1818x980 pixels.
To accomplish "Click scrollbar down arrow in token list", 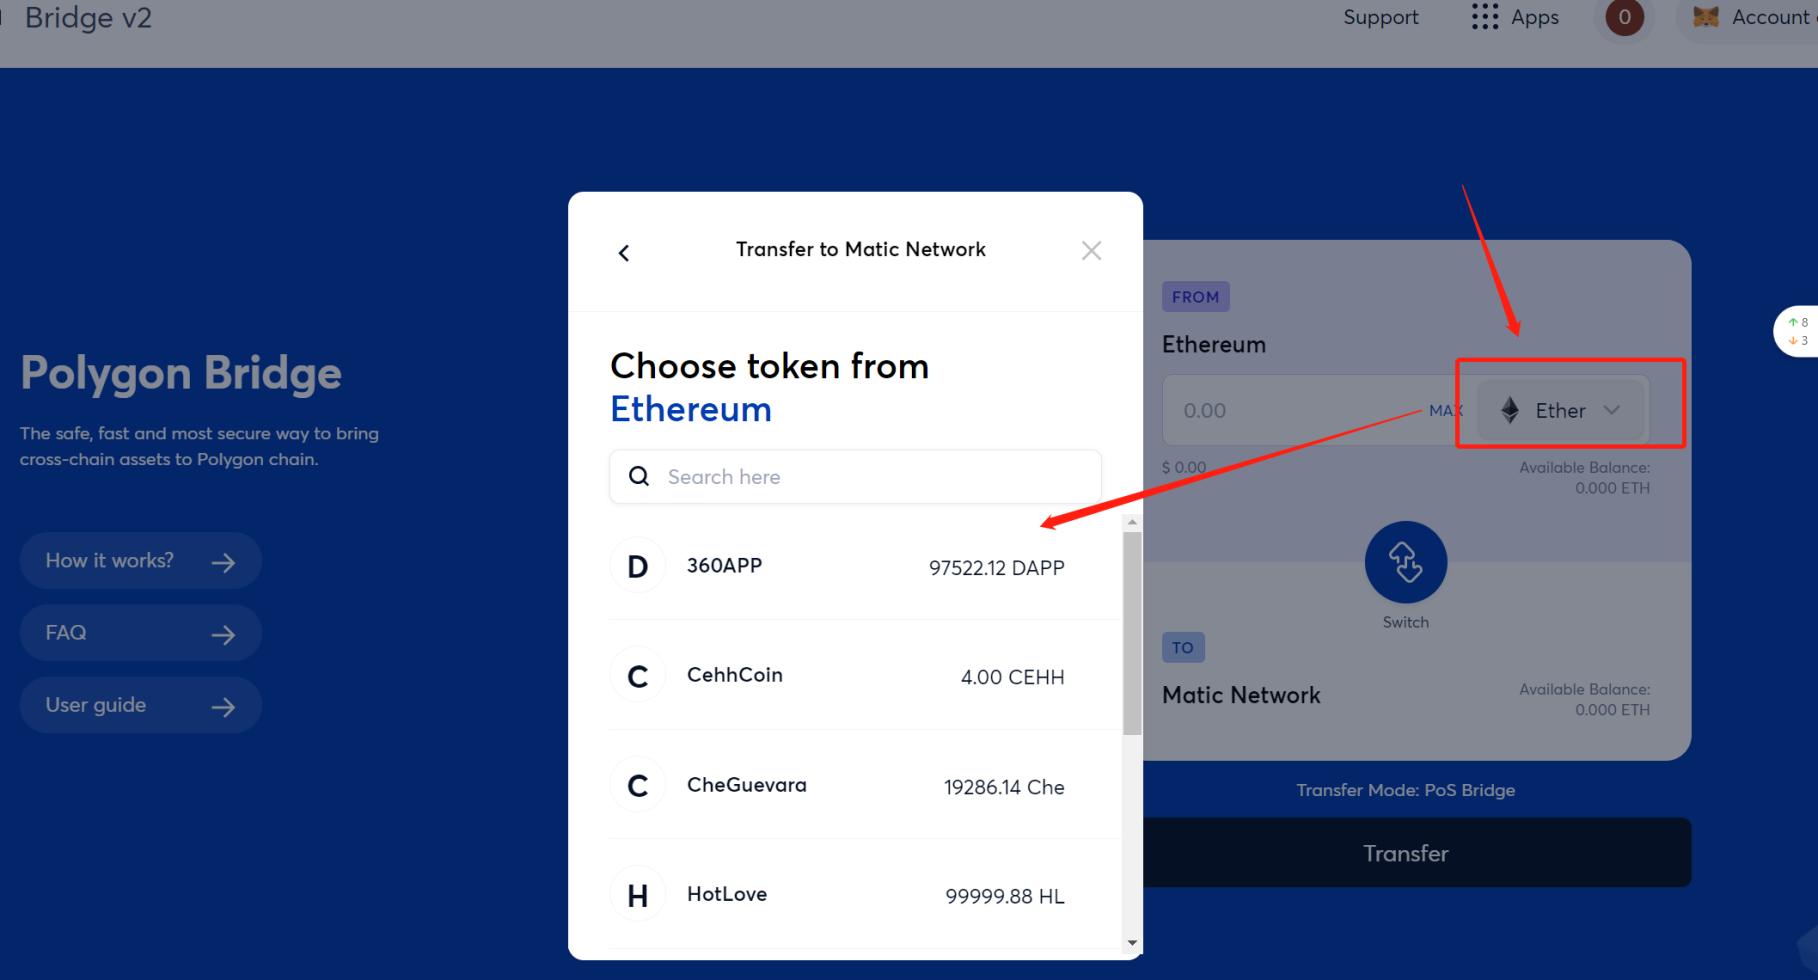I will pos(1132,942).
